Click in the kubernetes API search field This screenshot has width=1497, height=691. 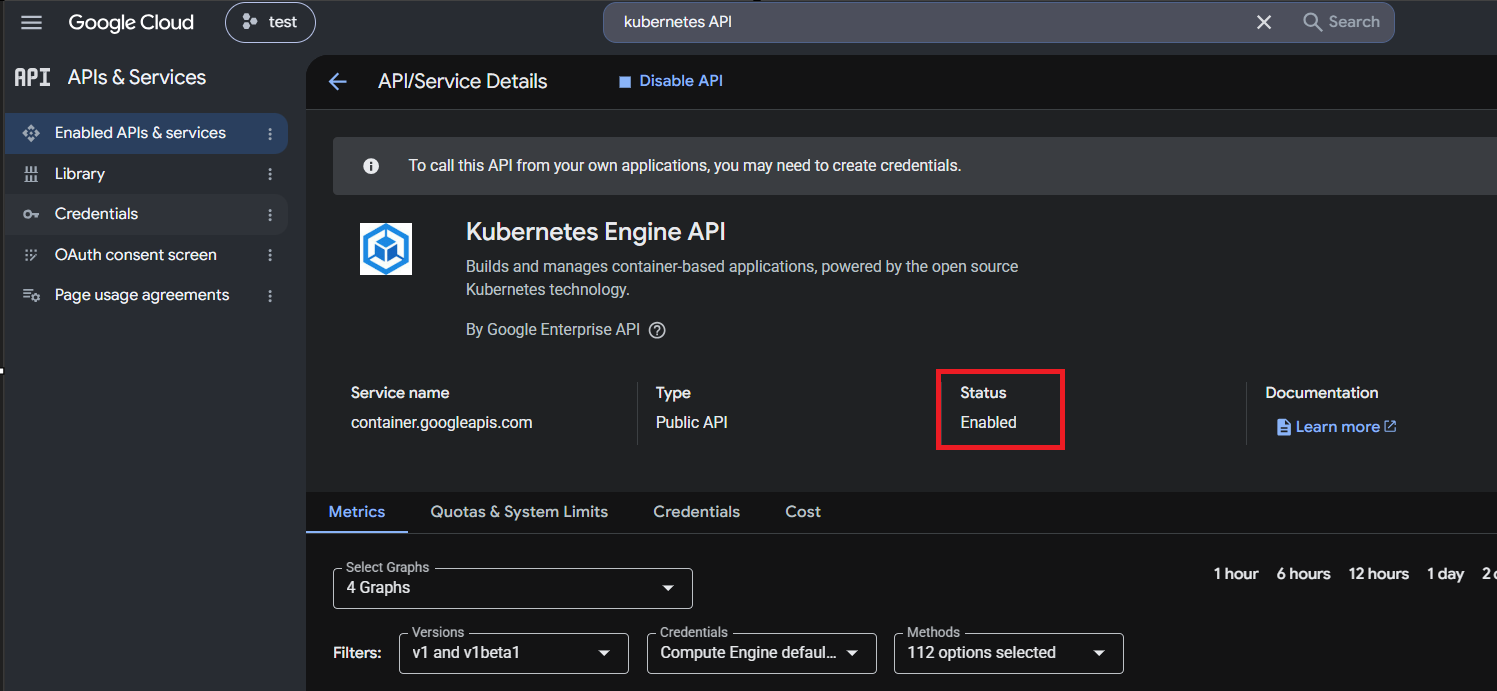pyautogui.click(x=930, y=22)
